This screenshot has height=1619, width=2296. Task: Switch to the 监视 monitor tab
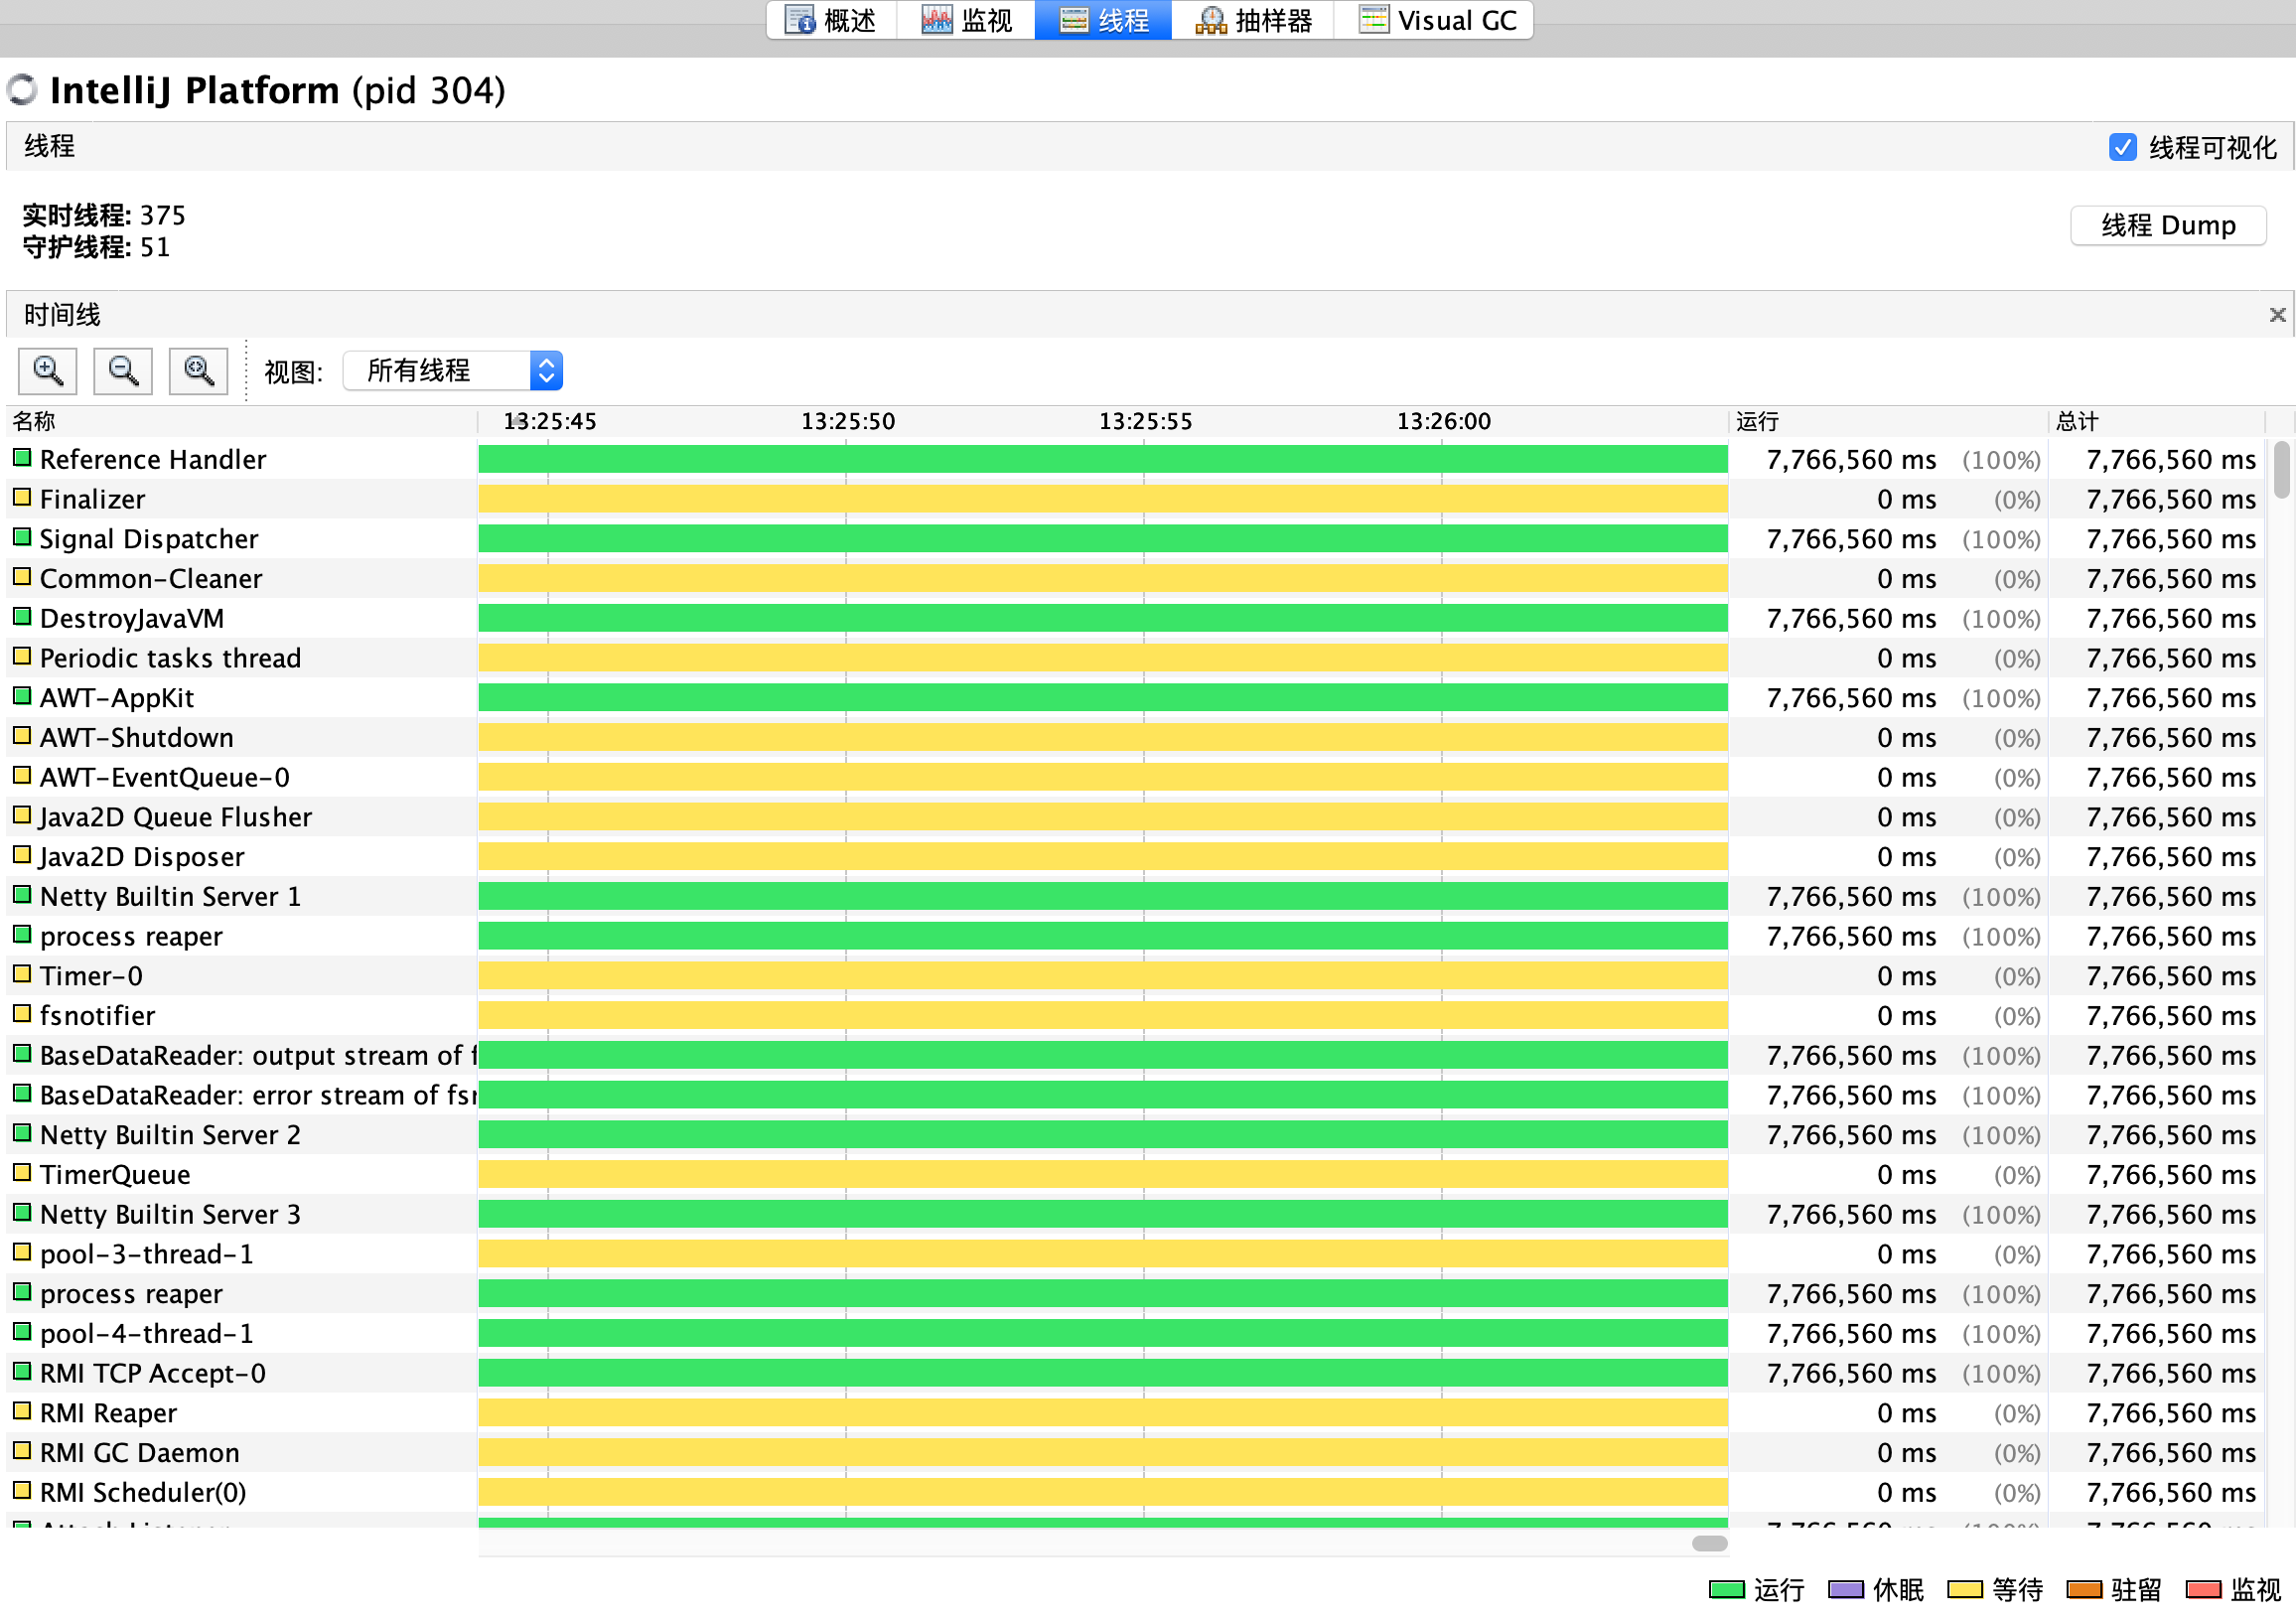pyautogui.click(x=966, y=20)
